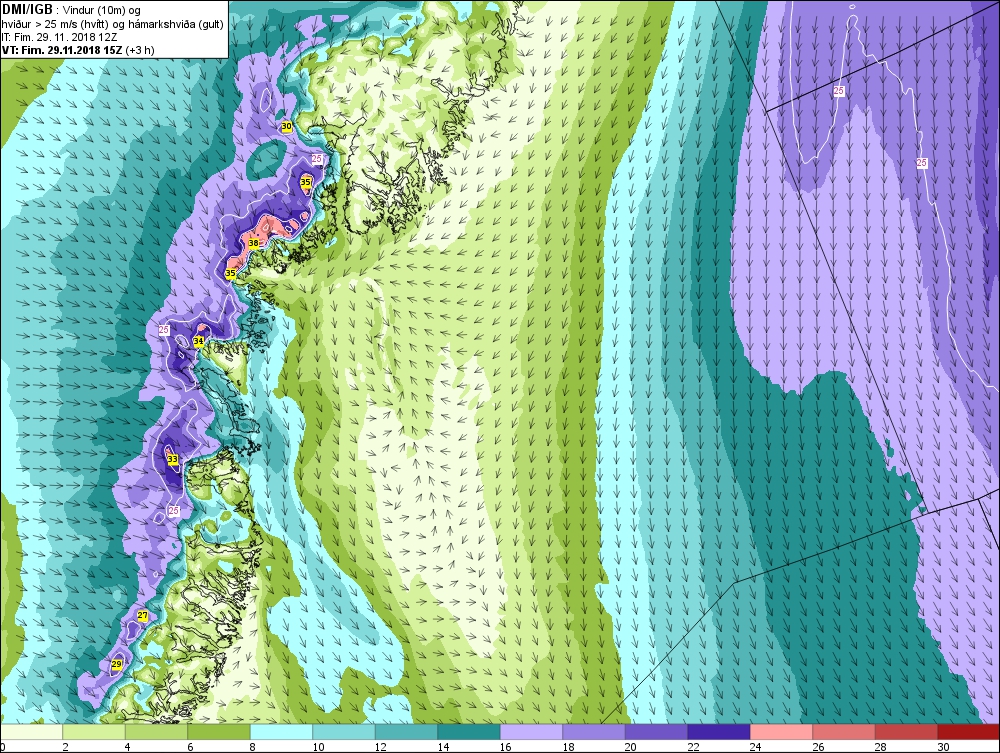Click the legend scale number 10
The width and height of the screenshot is (1000, 753).
click(318, 747)
